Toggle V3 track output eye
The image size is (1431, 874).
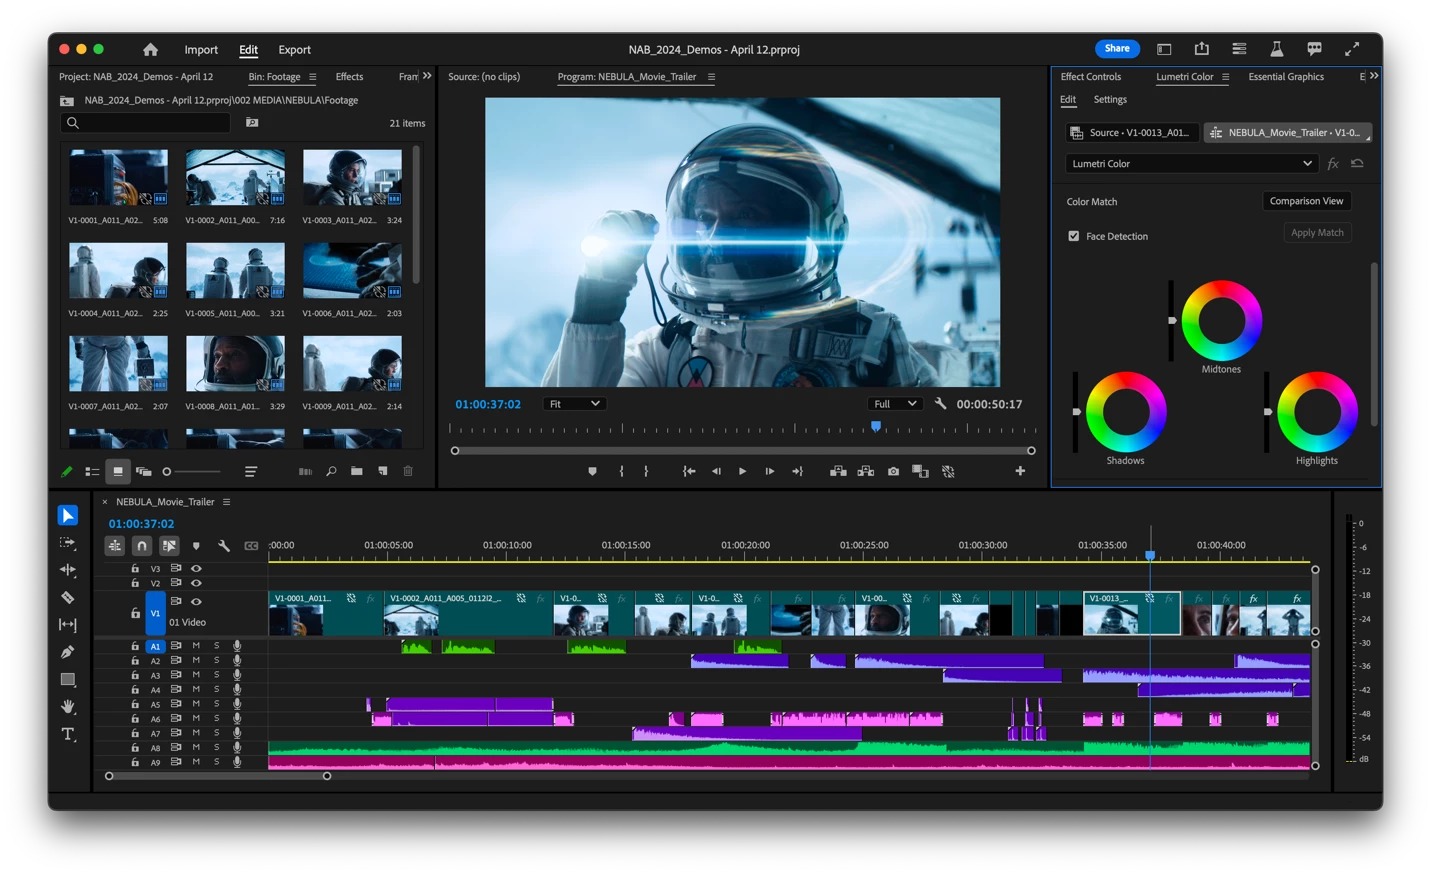196,568
